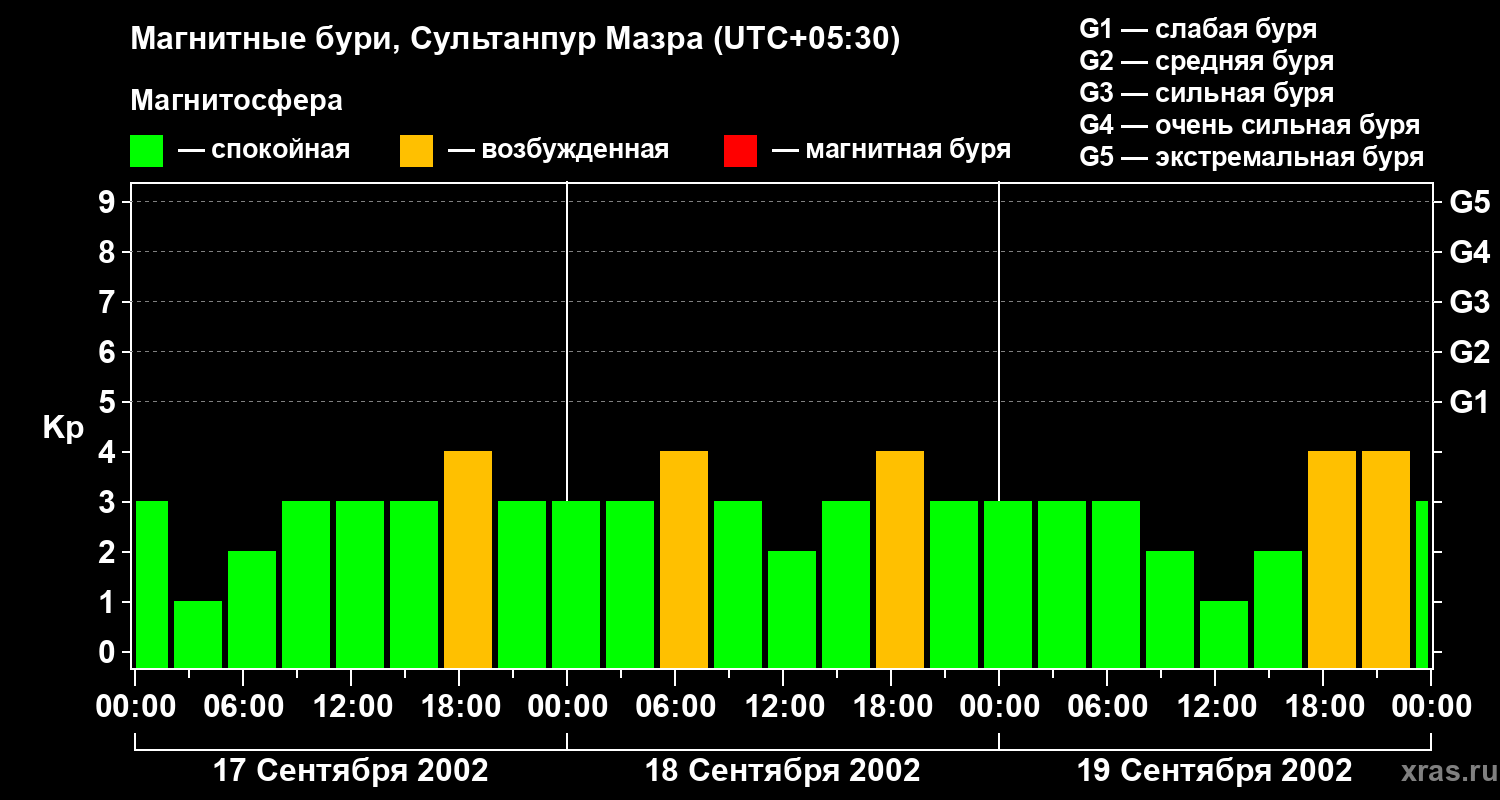The width and height of the screenshot is (1500, 800).
Task: Click the 06:00 tick label for 19 September
Action: [1107, 707]
